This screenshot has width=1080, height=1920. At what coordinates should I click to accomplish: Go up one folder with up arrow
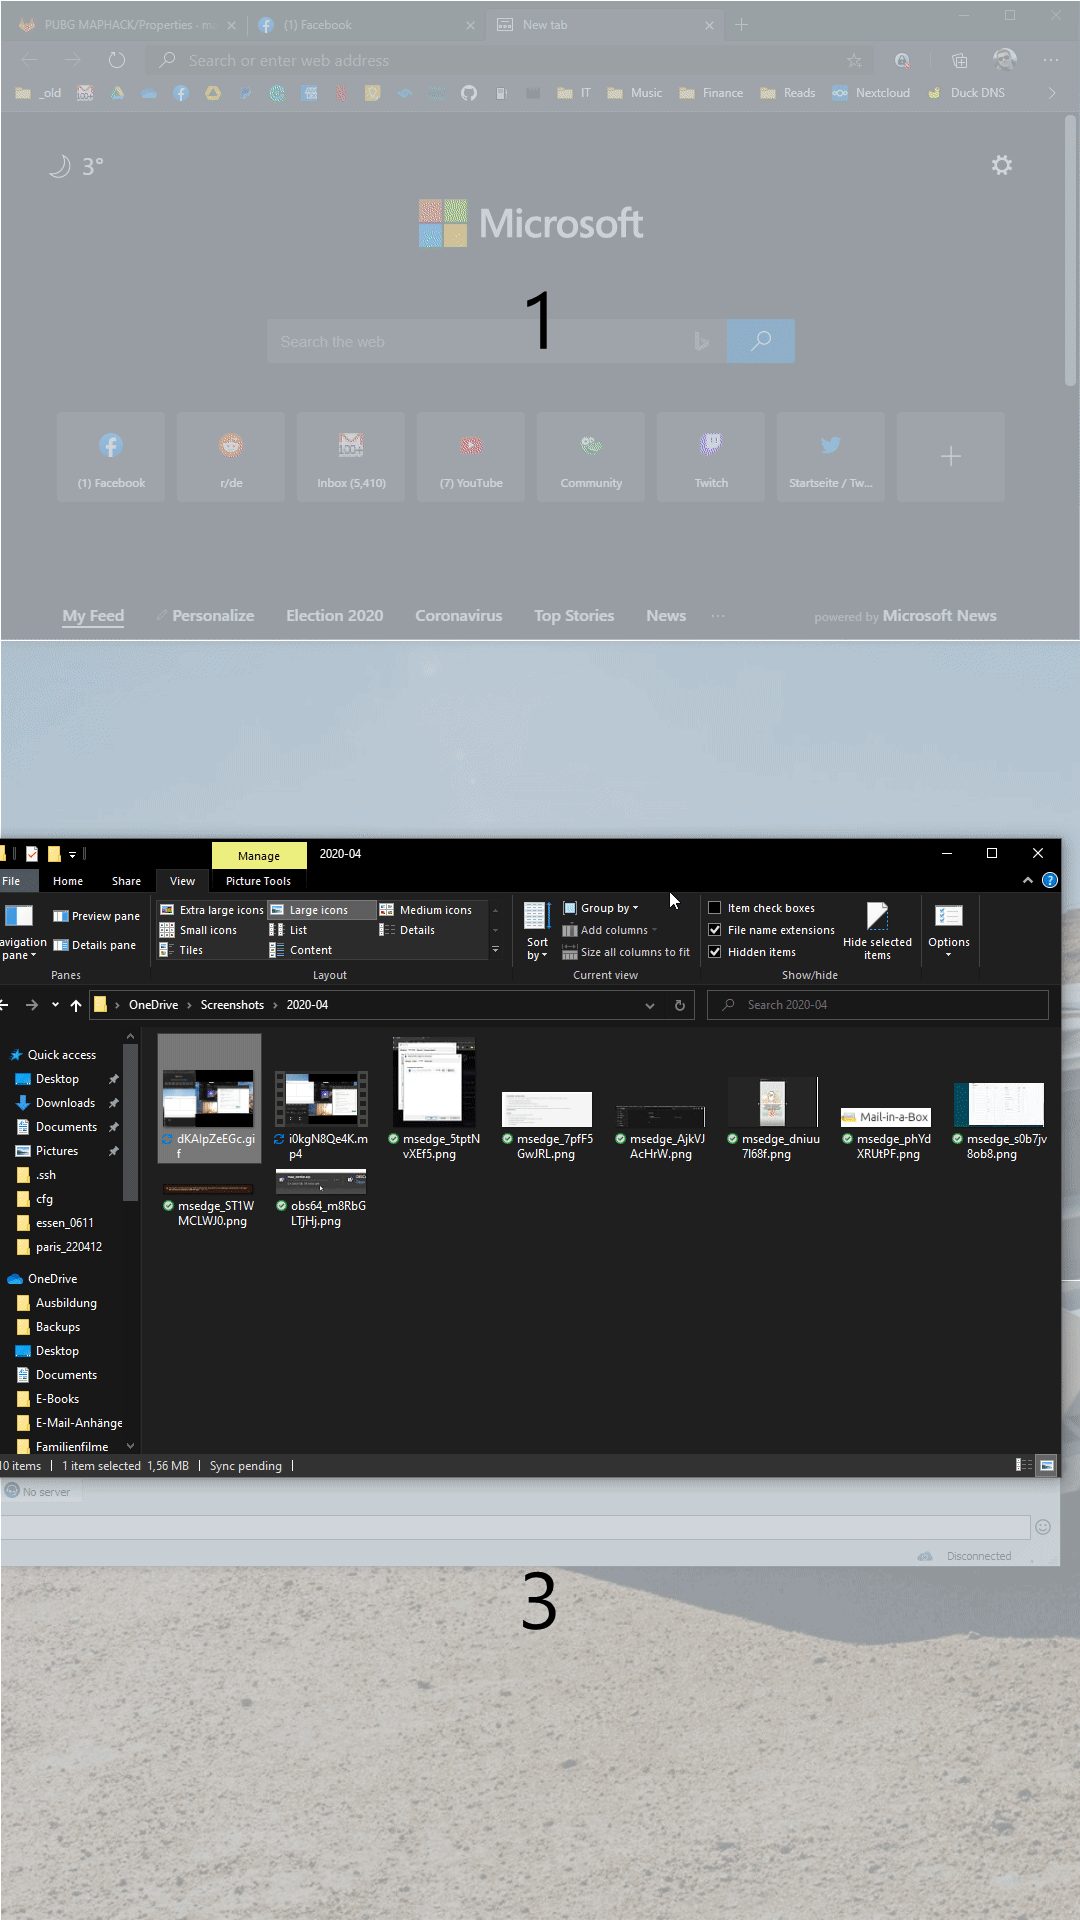point(76,1005)
